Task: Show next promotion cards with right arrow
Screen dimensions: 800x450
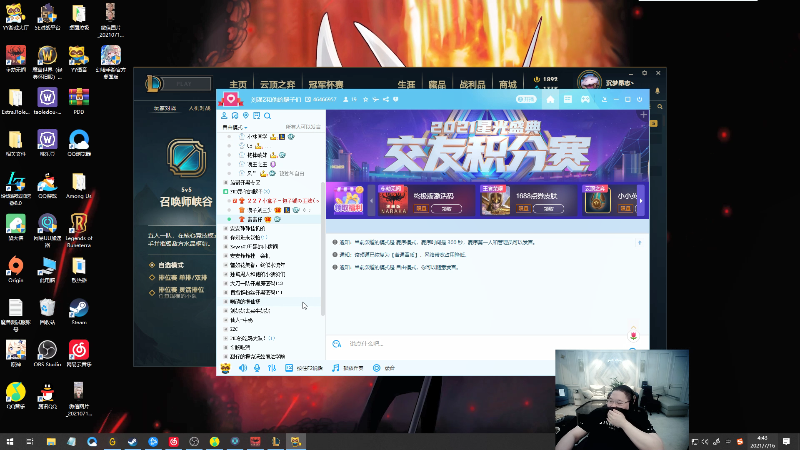Action: point(641,201)
